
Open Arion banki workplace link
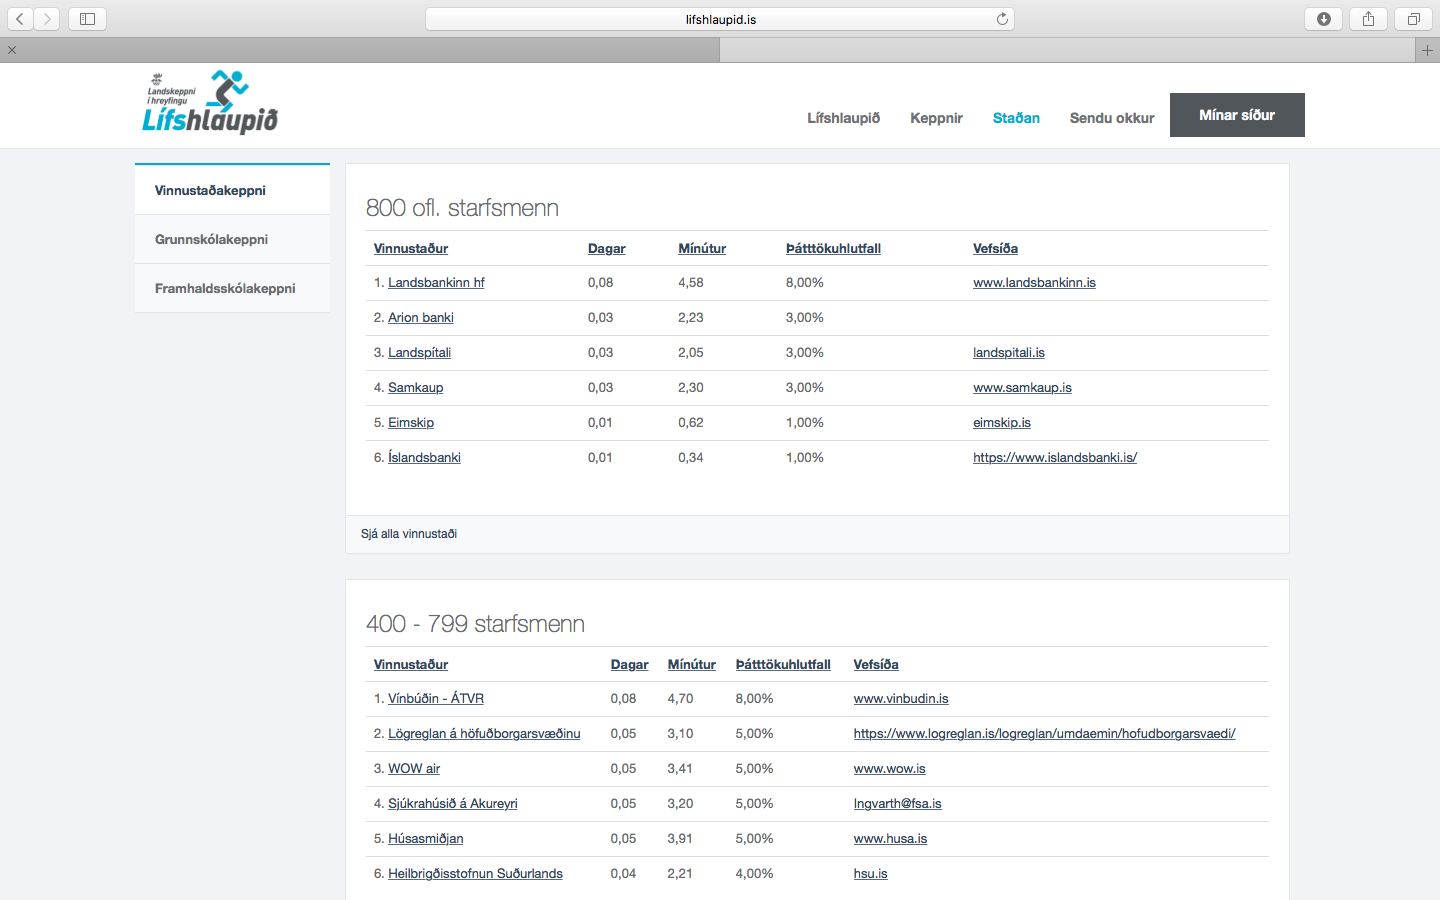pos(421,318)
